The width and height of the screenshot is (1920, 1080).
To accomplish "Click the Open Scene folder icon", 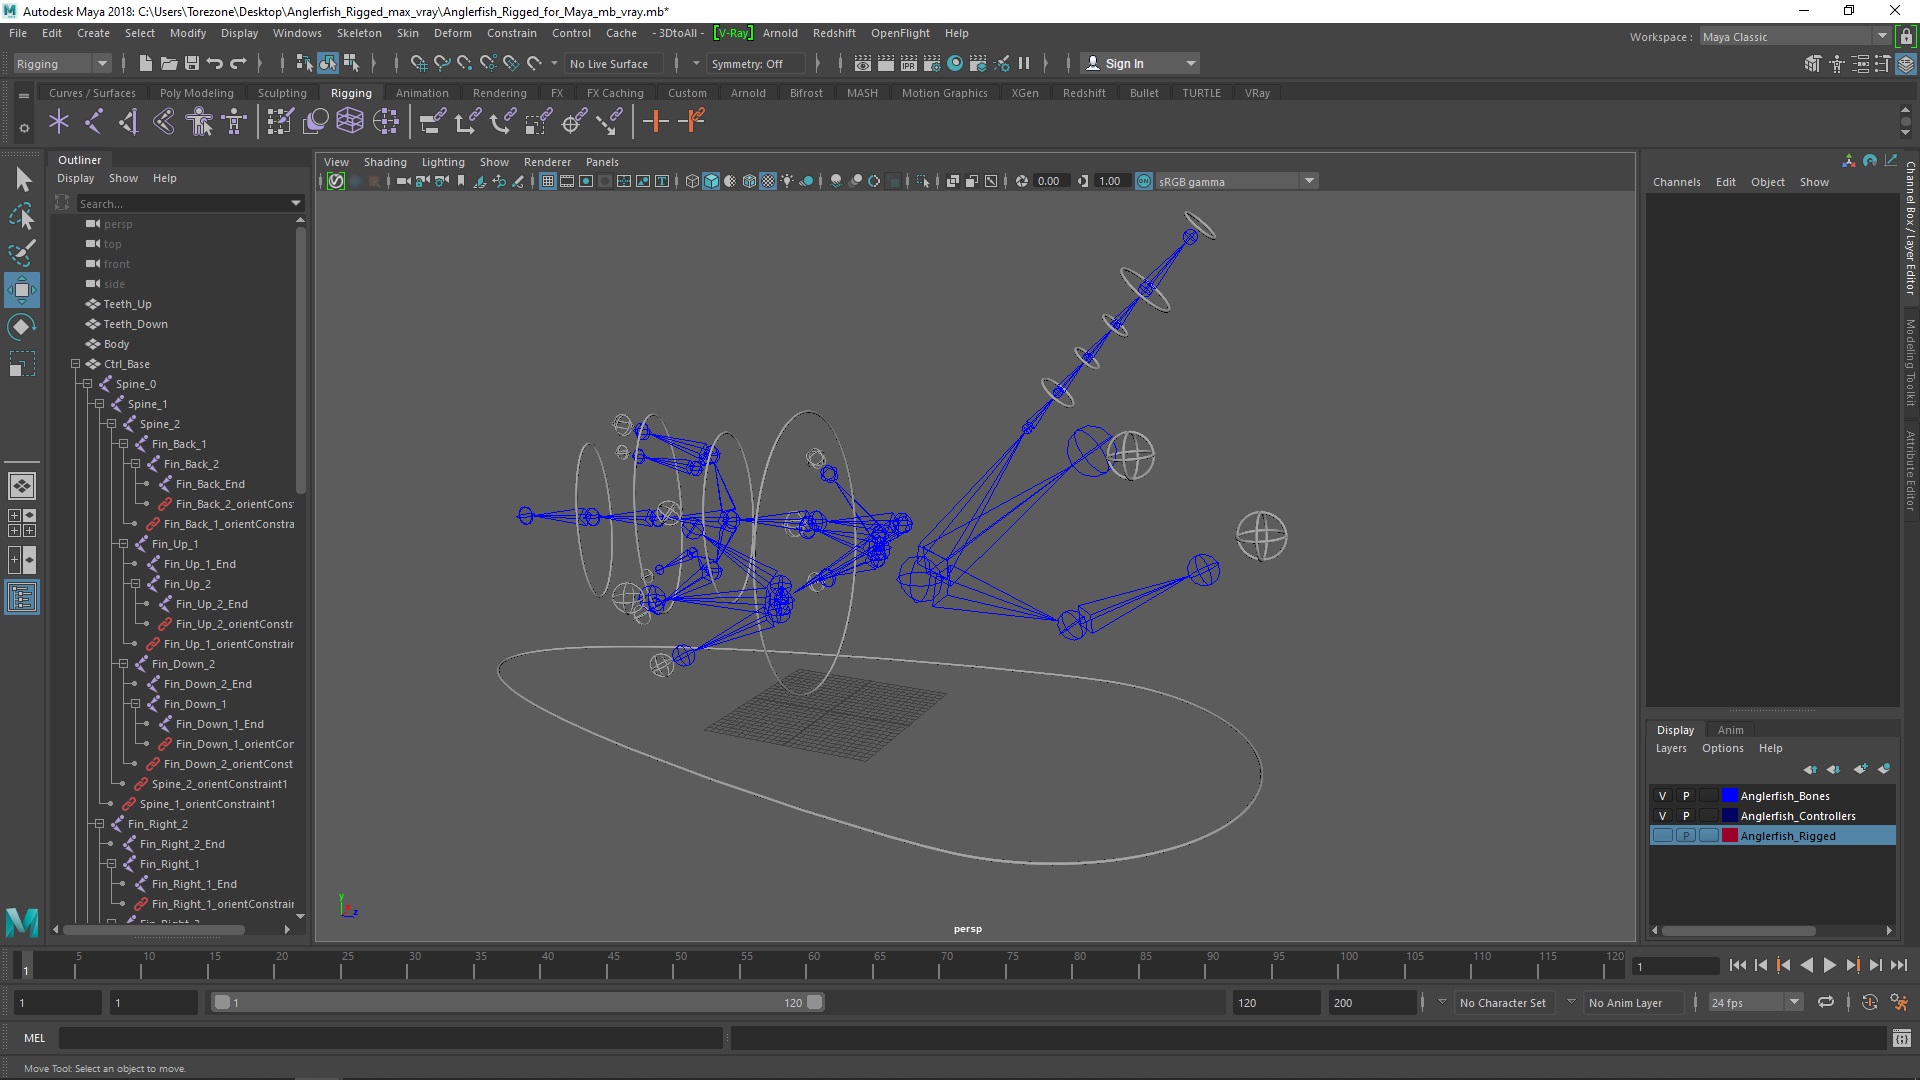I will pyautogui.click(x=169, y=63).
